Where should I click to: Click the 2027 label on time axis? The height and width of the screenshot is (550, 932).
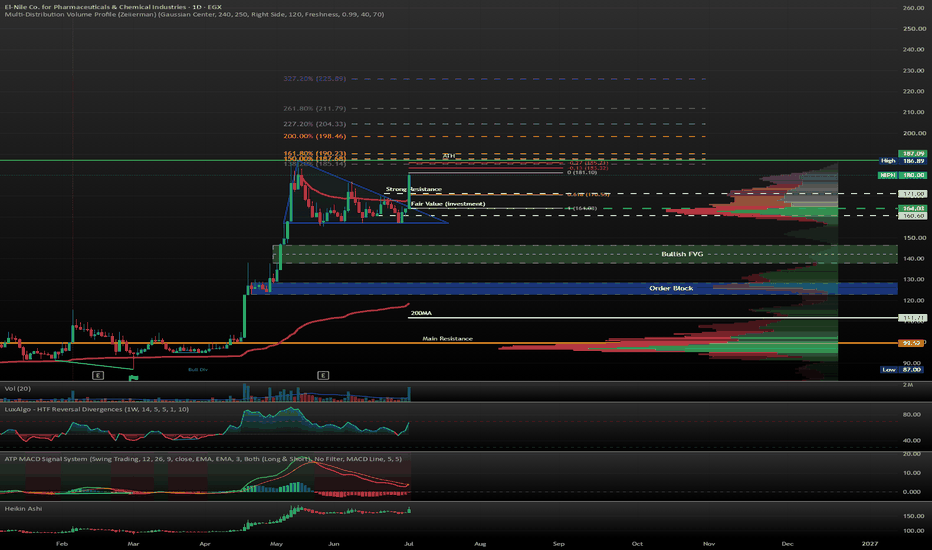[870, 543]
